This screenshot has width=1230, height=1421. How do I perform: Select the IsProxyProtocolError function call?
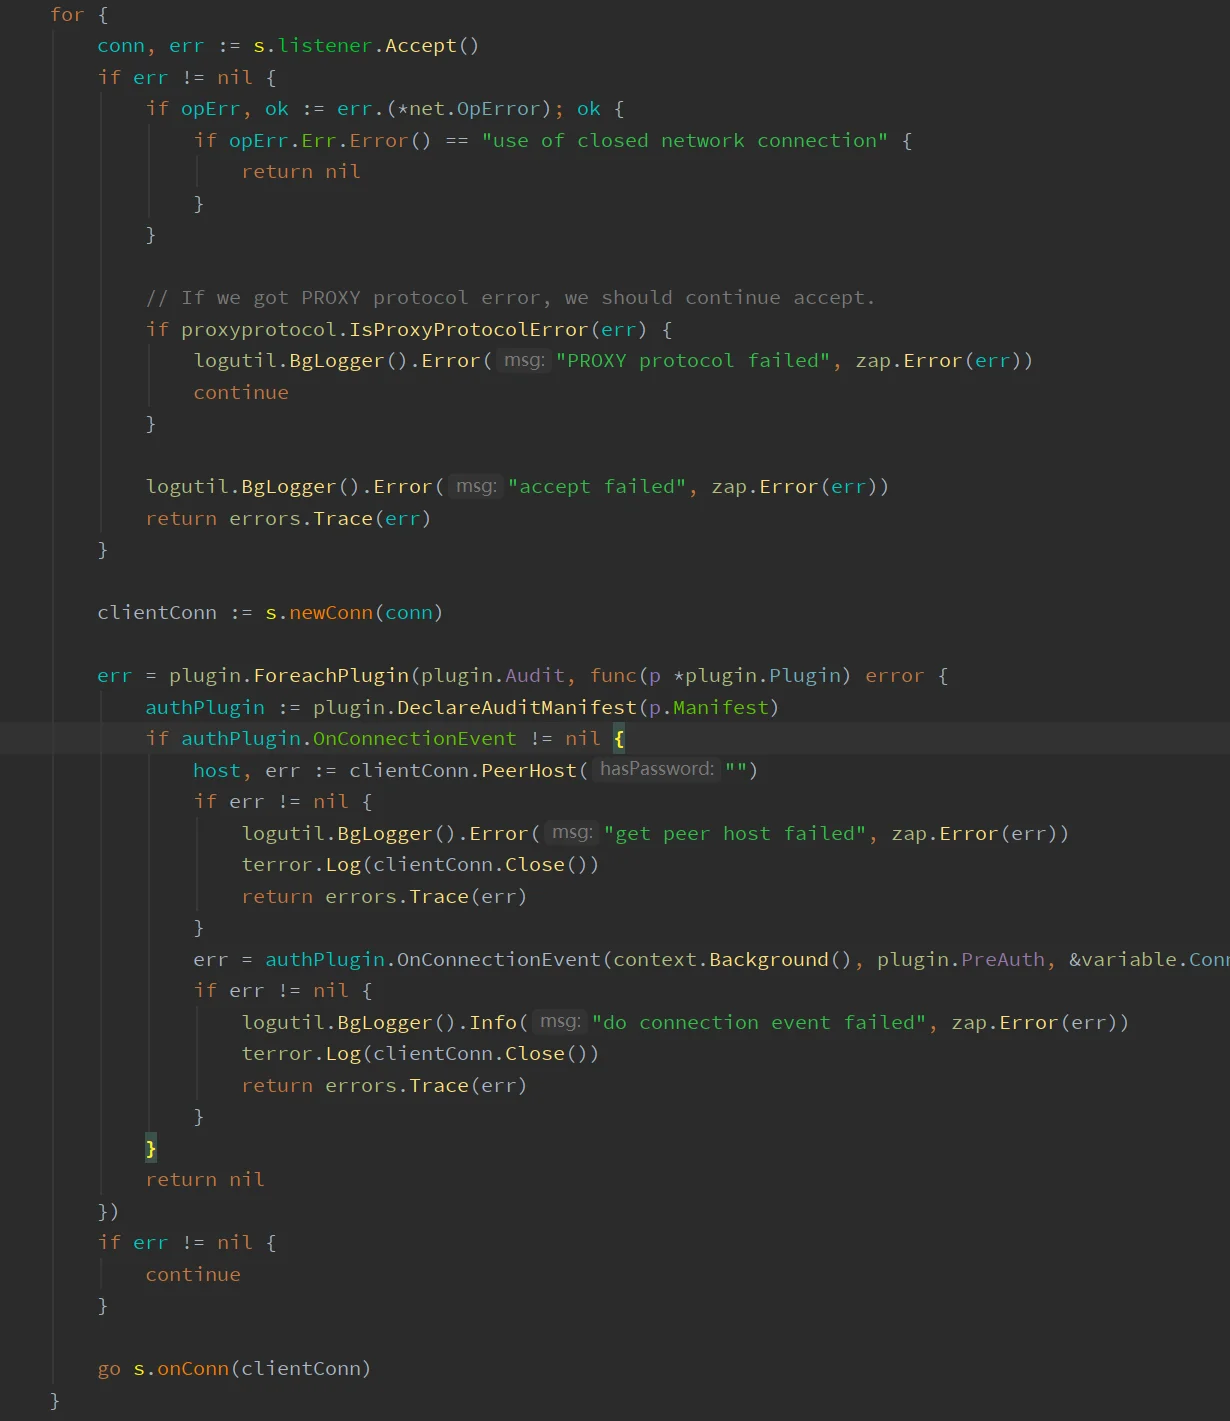tap(468, 330)
